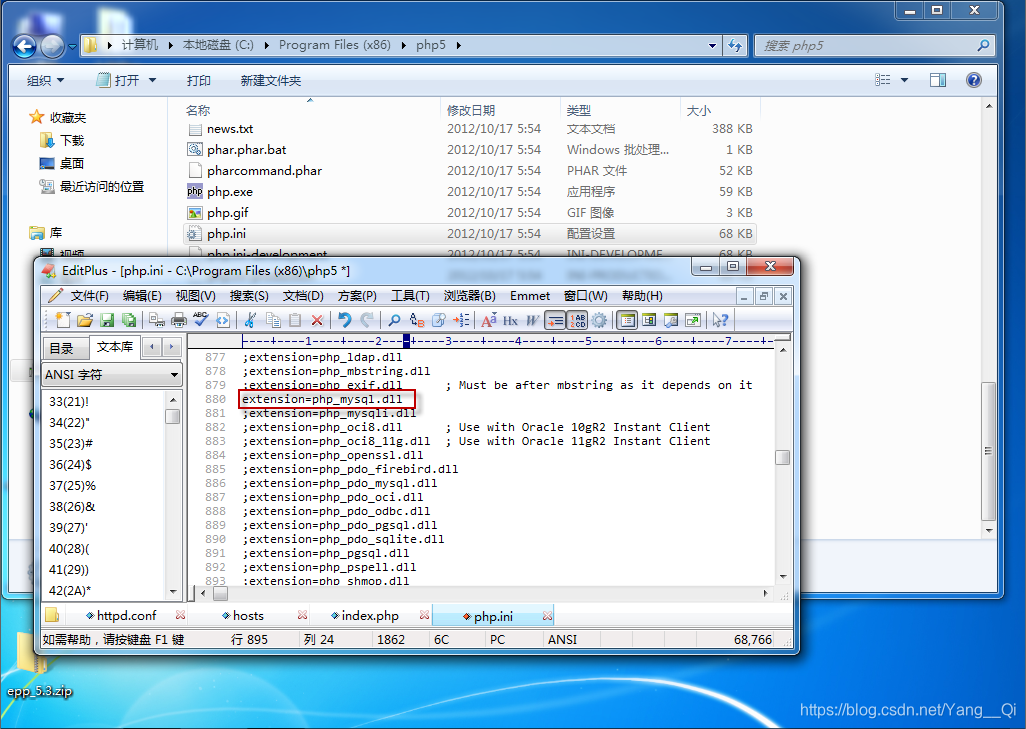Click the Go to Line icon
This screenshot has height=729, width=1026.
pyautogui.click(x=461, y=320)
